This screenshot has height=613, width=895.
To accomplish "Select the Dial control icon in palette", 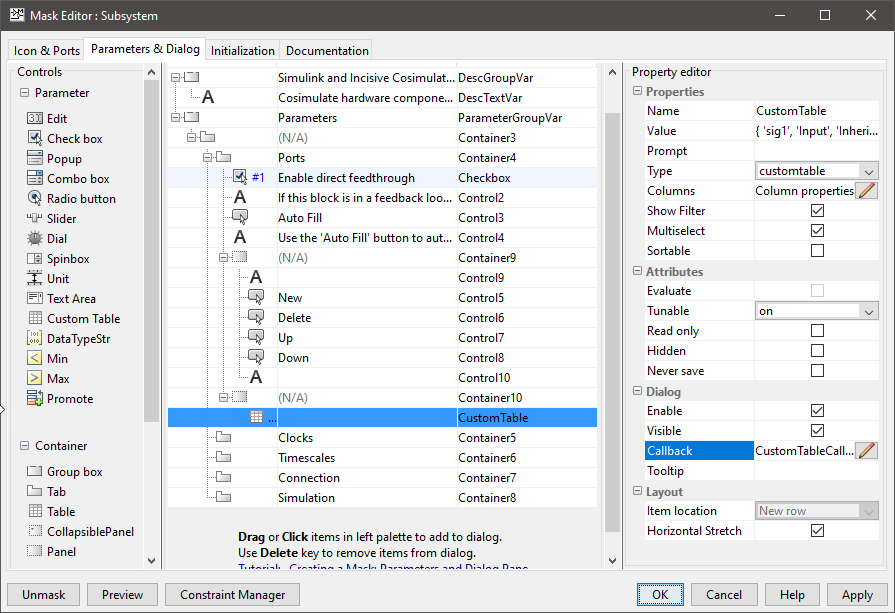I will (x=34, y=239).
